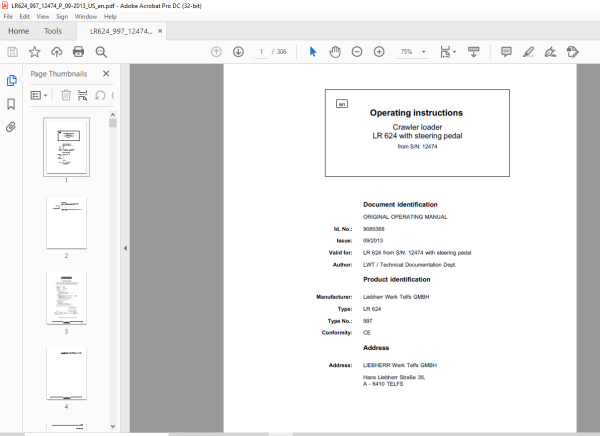Open the Help menu
Viewport: 600px width, 436px height.
110,16
